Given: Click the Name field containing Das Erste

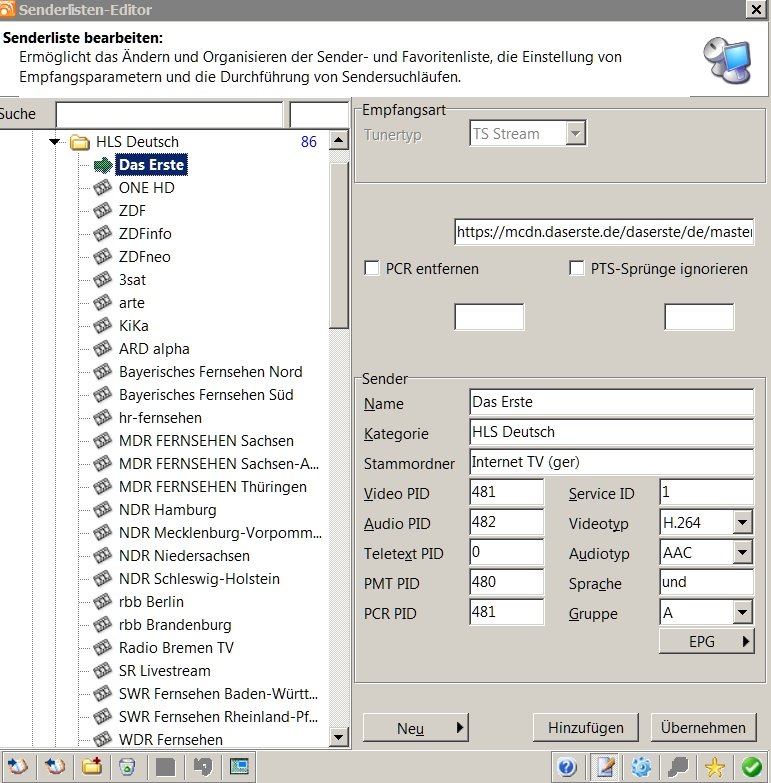Looking at the screenshot, I should [611, 402].
